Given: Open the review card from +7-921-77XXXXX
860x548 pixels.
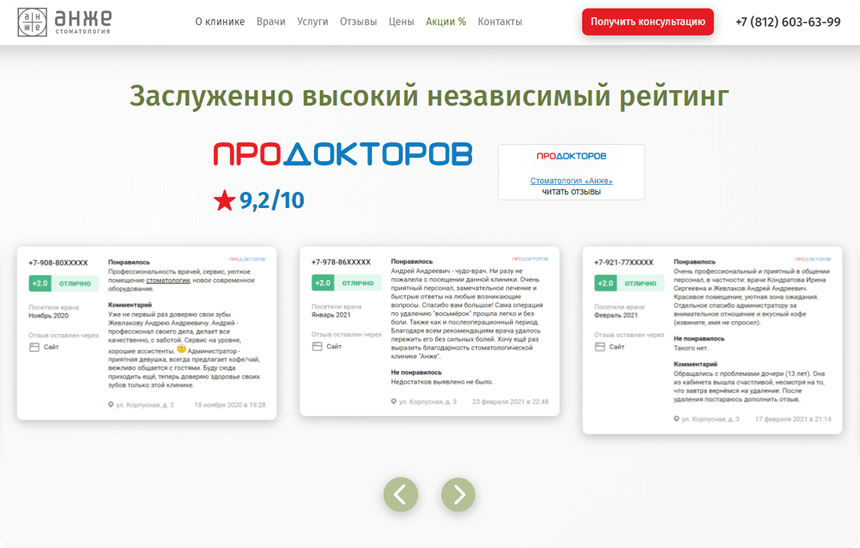Looking at the screenshot, I should pyautogui.click(x=712, y=340).
